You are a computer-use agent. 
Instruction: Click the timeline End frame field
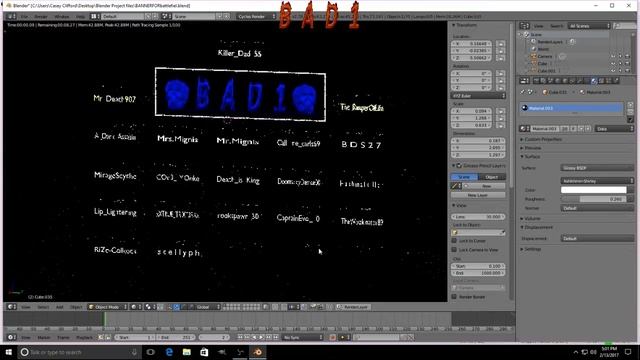pos(176,337)
